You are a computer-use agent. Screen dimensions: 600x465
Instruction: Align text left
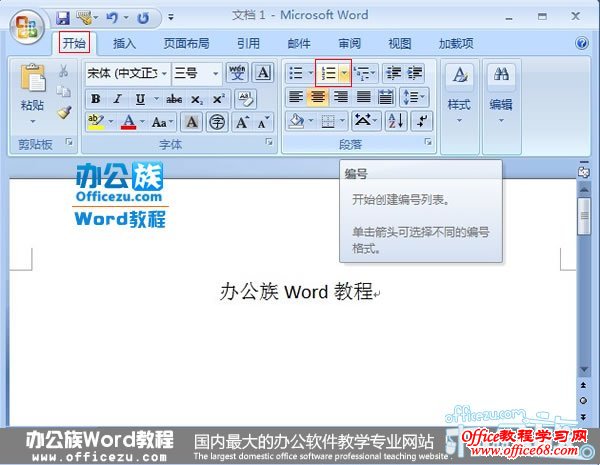pyautogui.click(x=295, y=97)
